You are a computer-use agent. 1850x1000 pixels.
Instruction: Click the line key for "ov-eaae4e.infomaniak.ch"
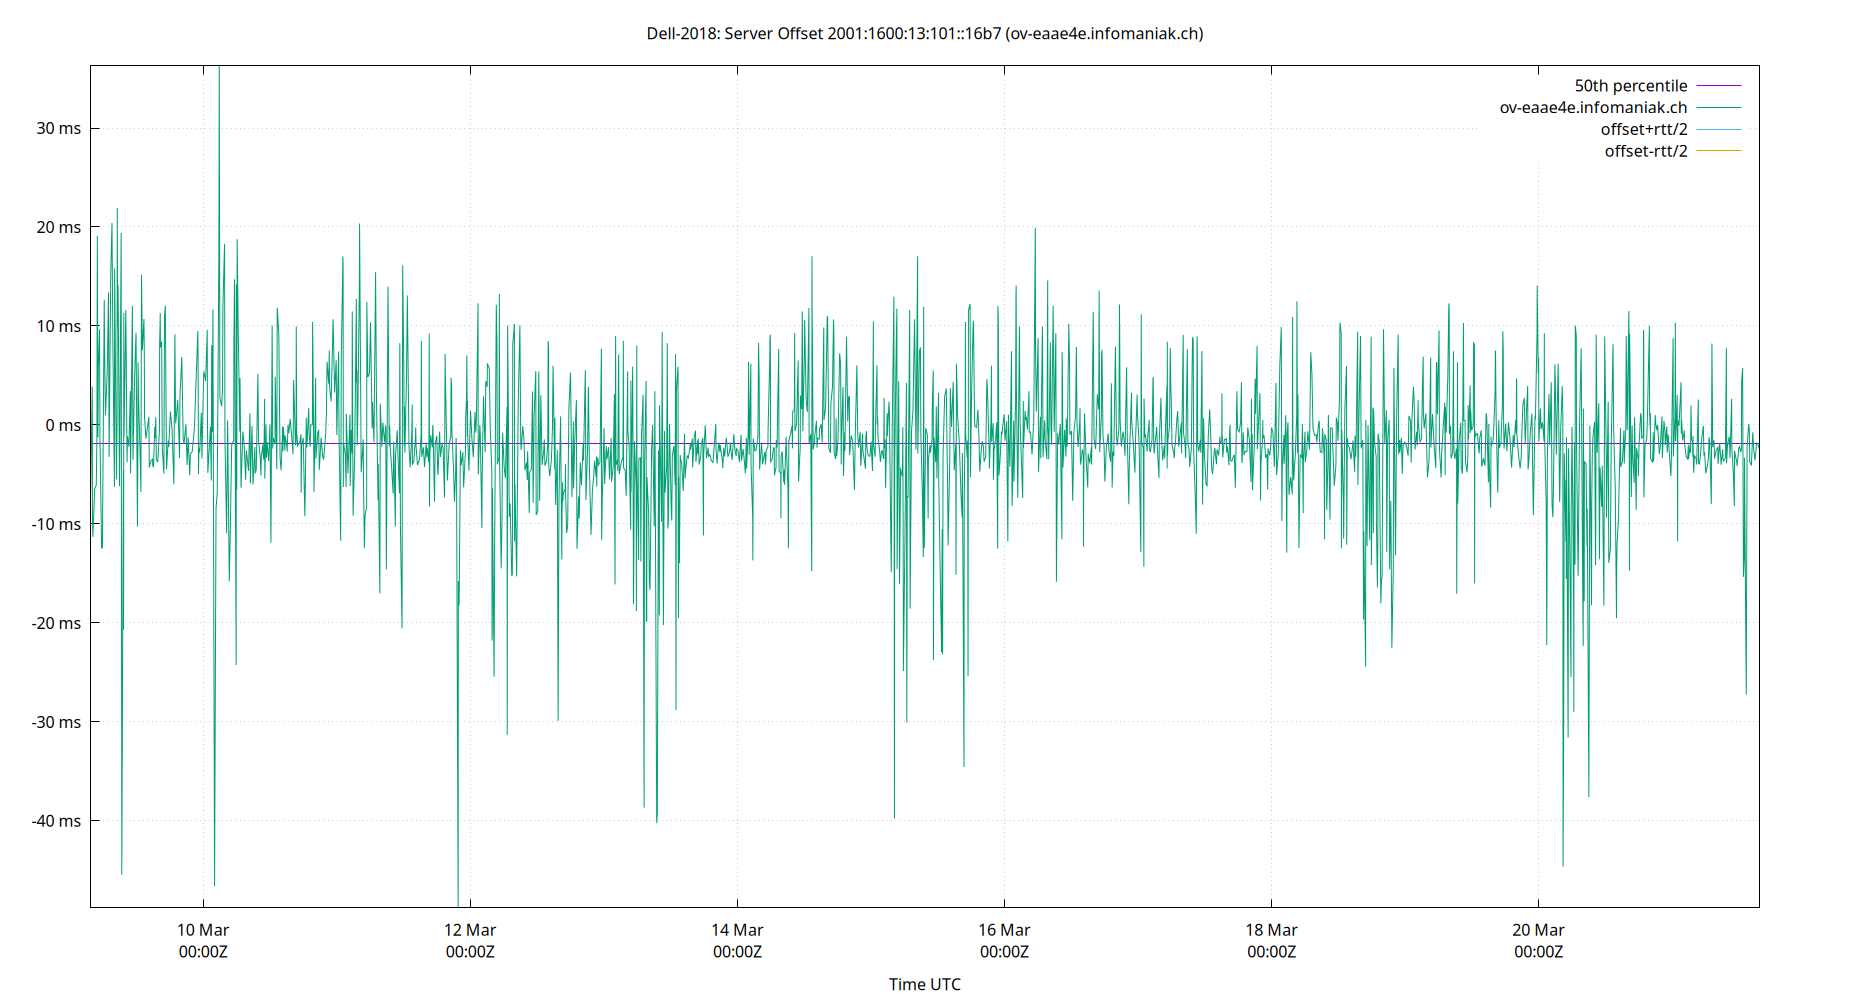pyautogui.click(x=1717, y=107)
